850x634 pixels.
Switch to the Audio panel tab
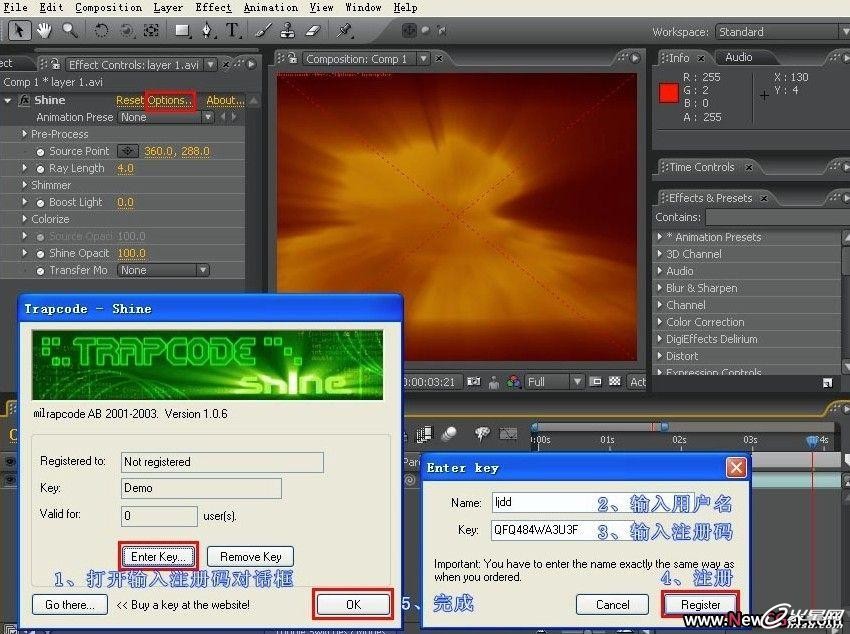pyautogui.click(x=739, y=57)
